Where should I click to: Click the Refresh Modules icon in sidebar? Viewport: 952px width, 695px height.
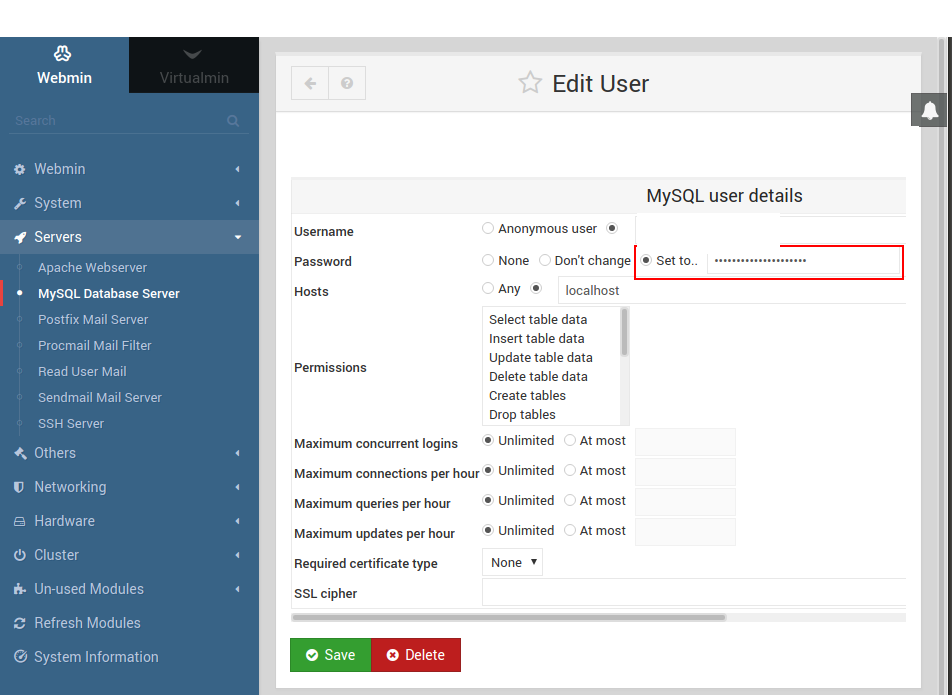[22, 623]
